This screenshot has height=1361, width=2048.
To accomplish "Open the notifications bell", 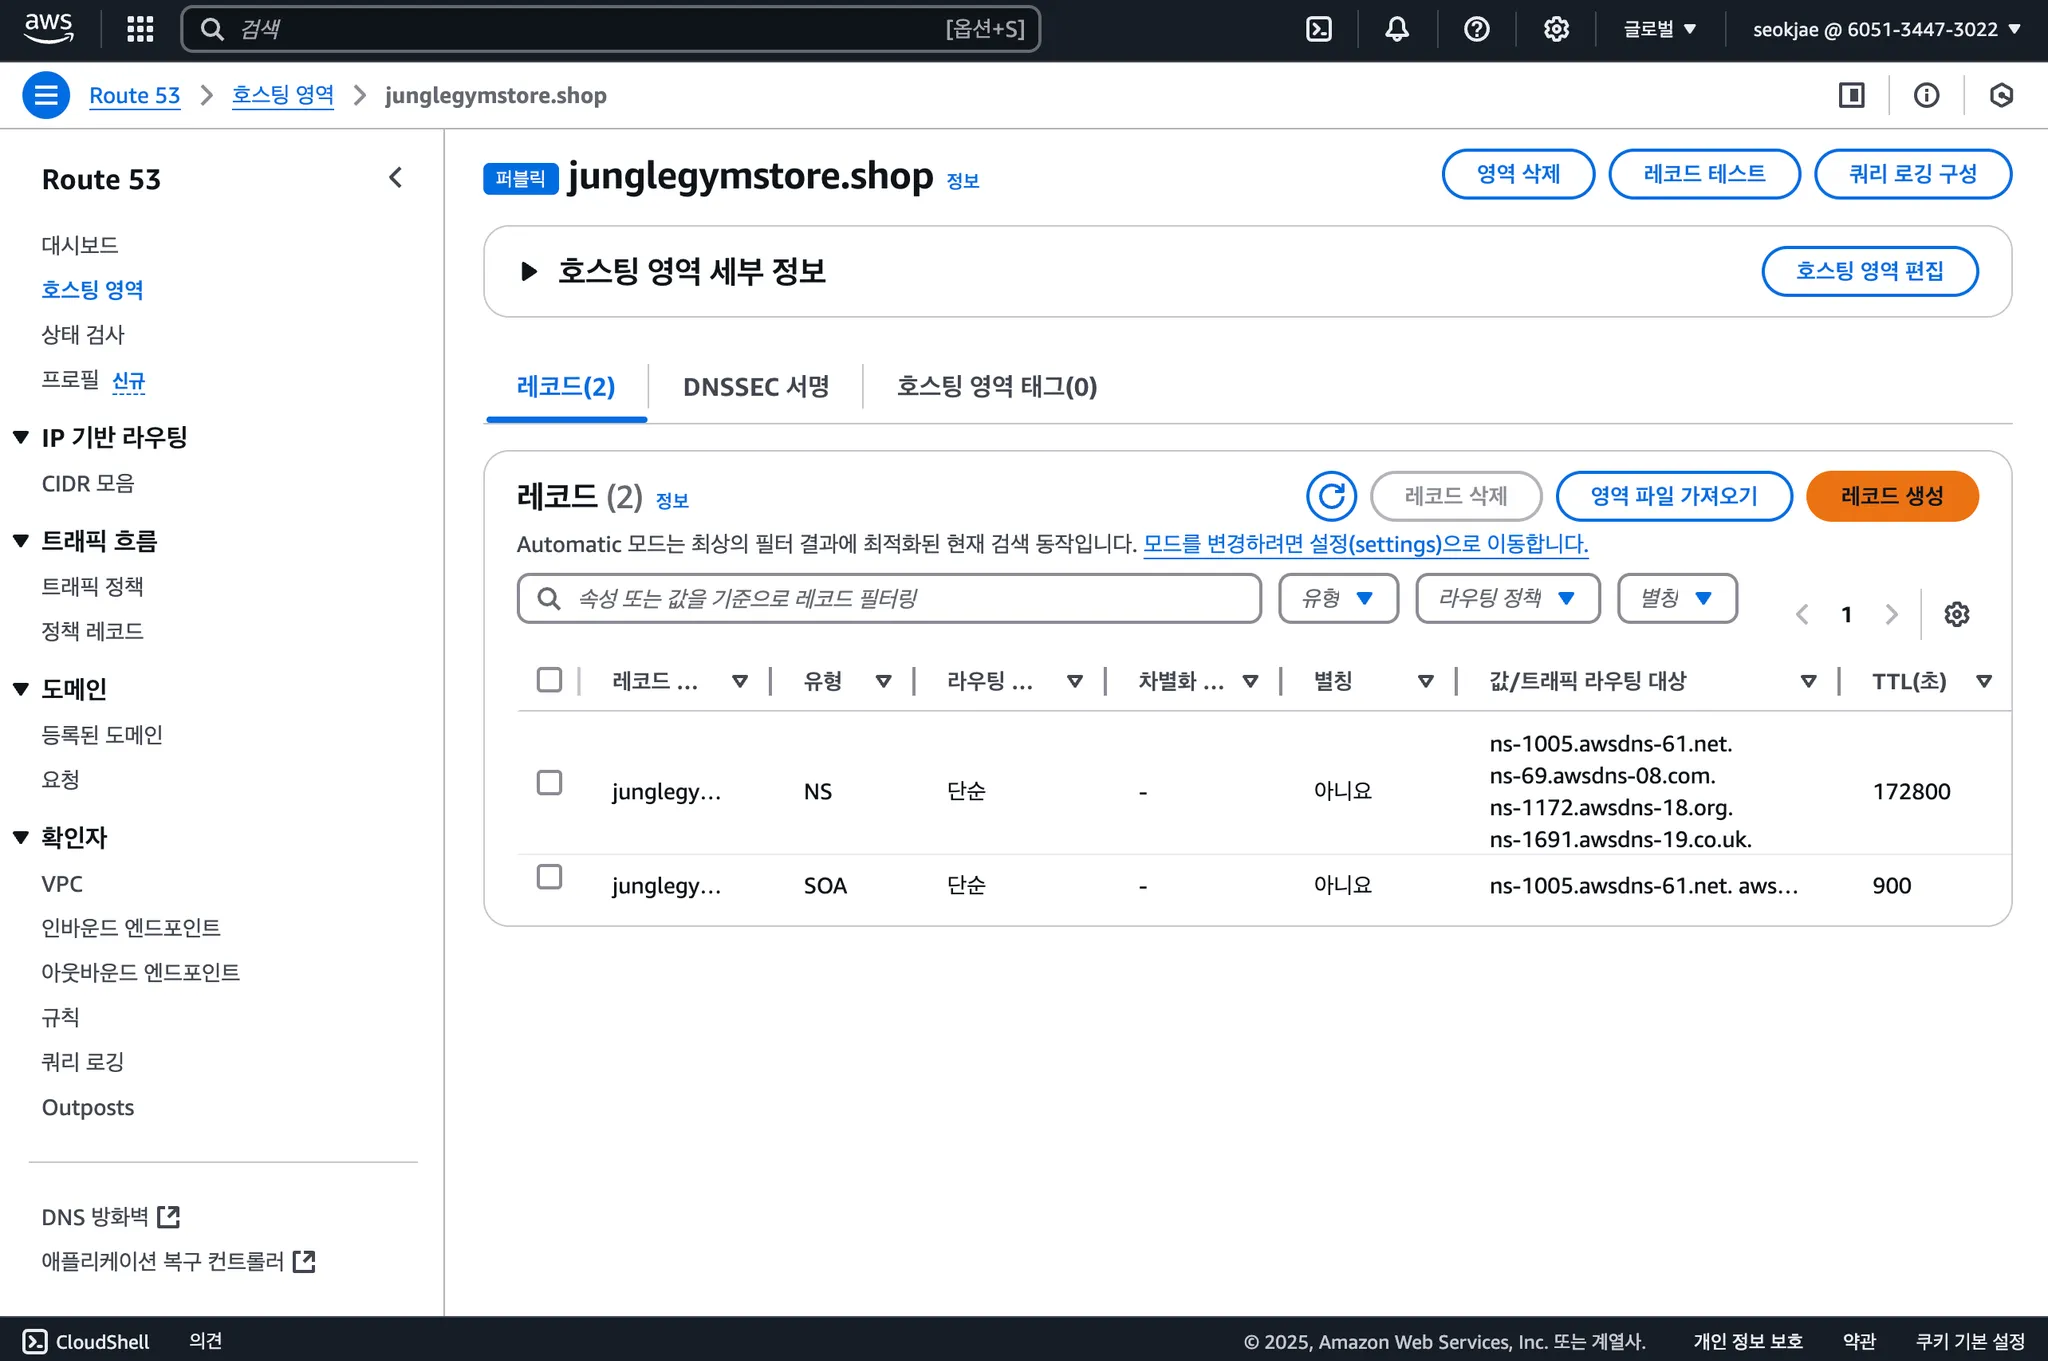I will 1397,29.
